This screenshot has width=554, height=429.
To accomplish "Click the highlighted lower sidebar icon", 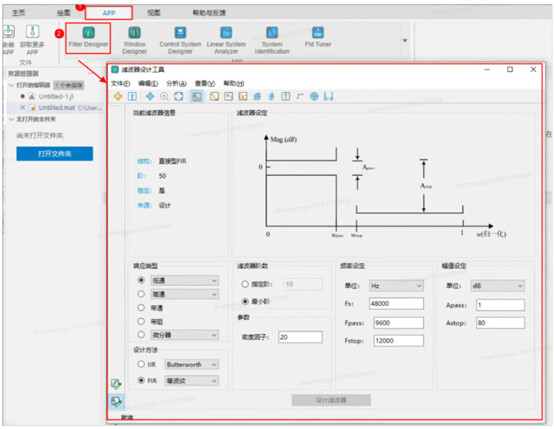I will (x=116, y=401).
